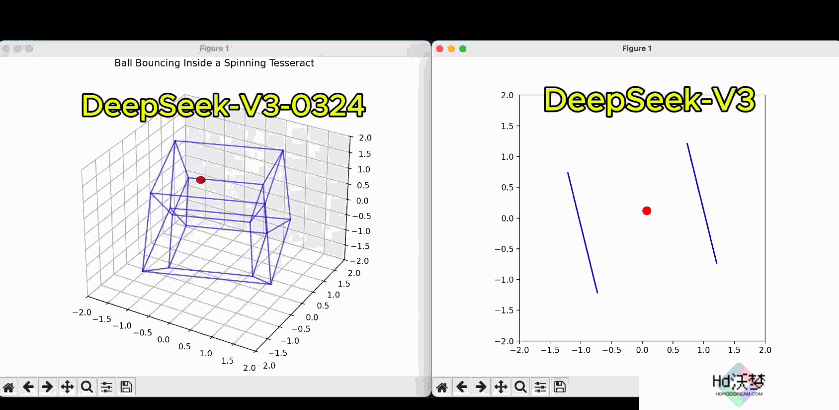Click Back arrow in left tesseract window toolbar
Screen dimensions: 839x410
(x=28, y=386)
